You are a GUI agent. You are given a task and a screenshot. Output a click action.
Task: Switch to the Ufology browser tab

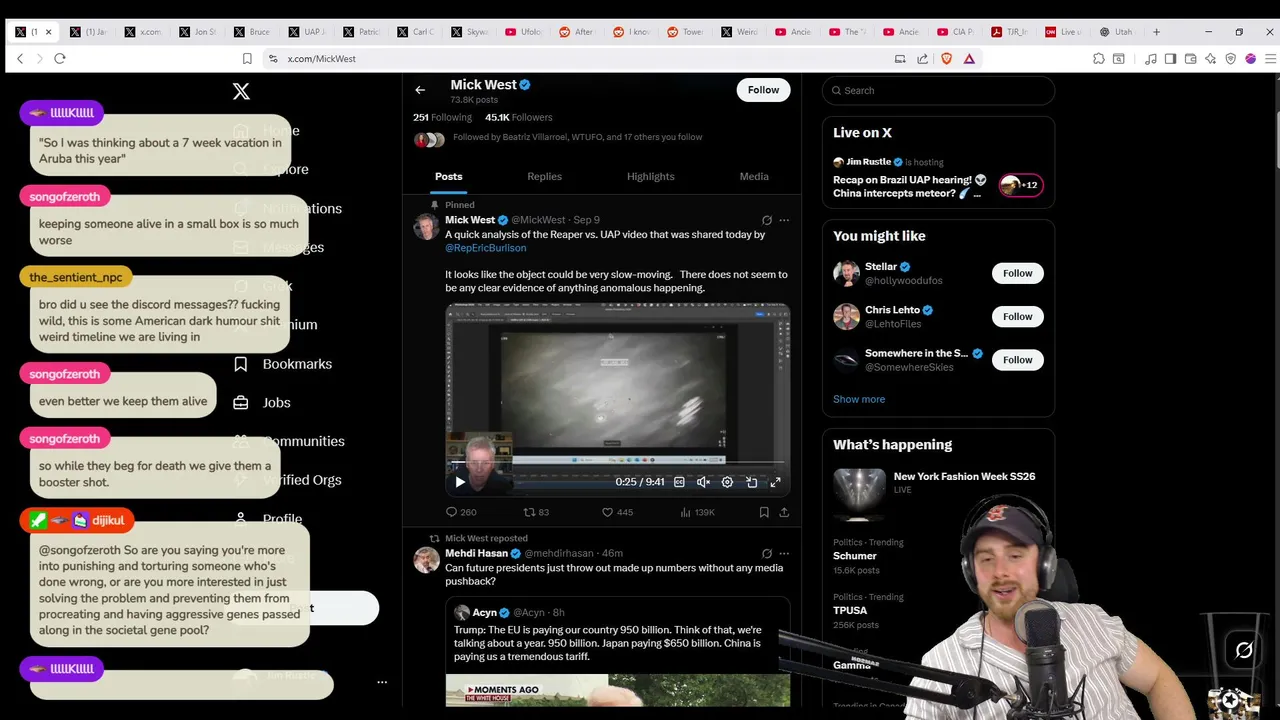(x=523, y=32)
